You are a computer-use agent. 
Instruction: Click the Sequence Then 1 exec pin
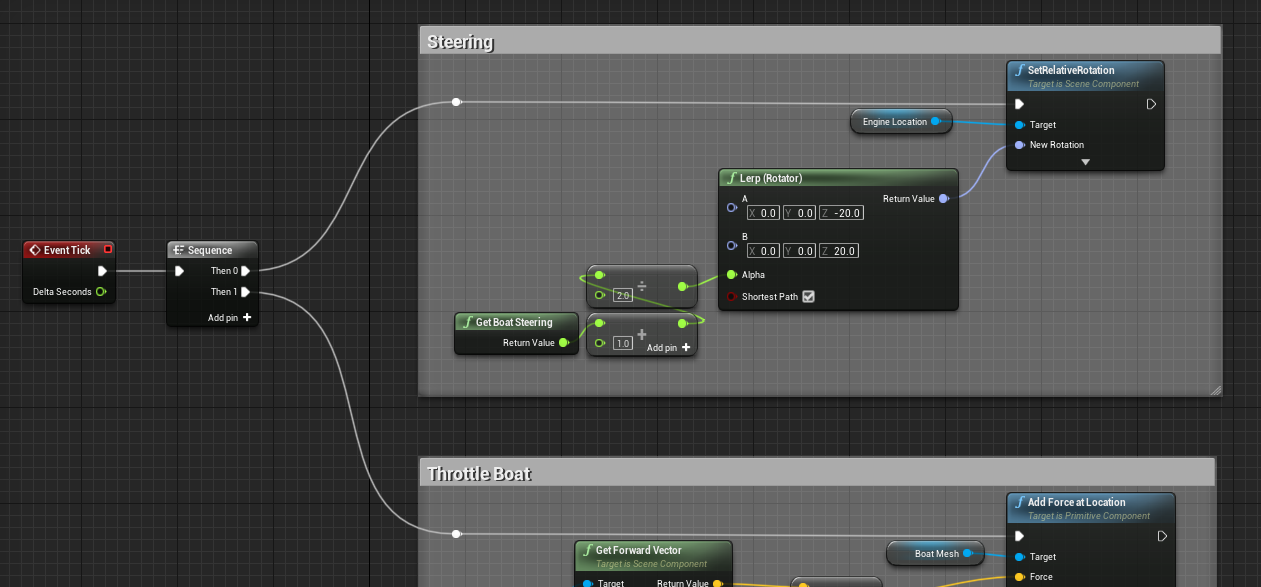[246, 292]
